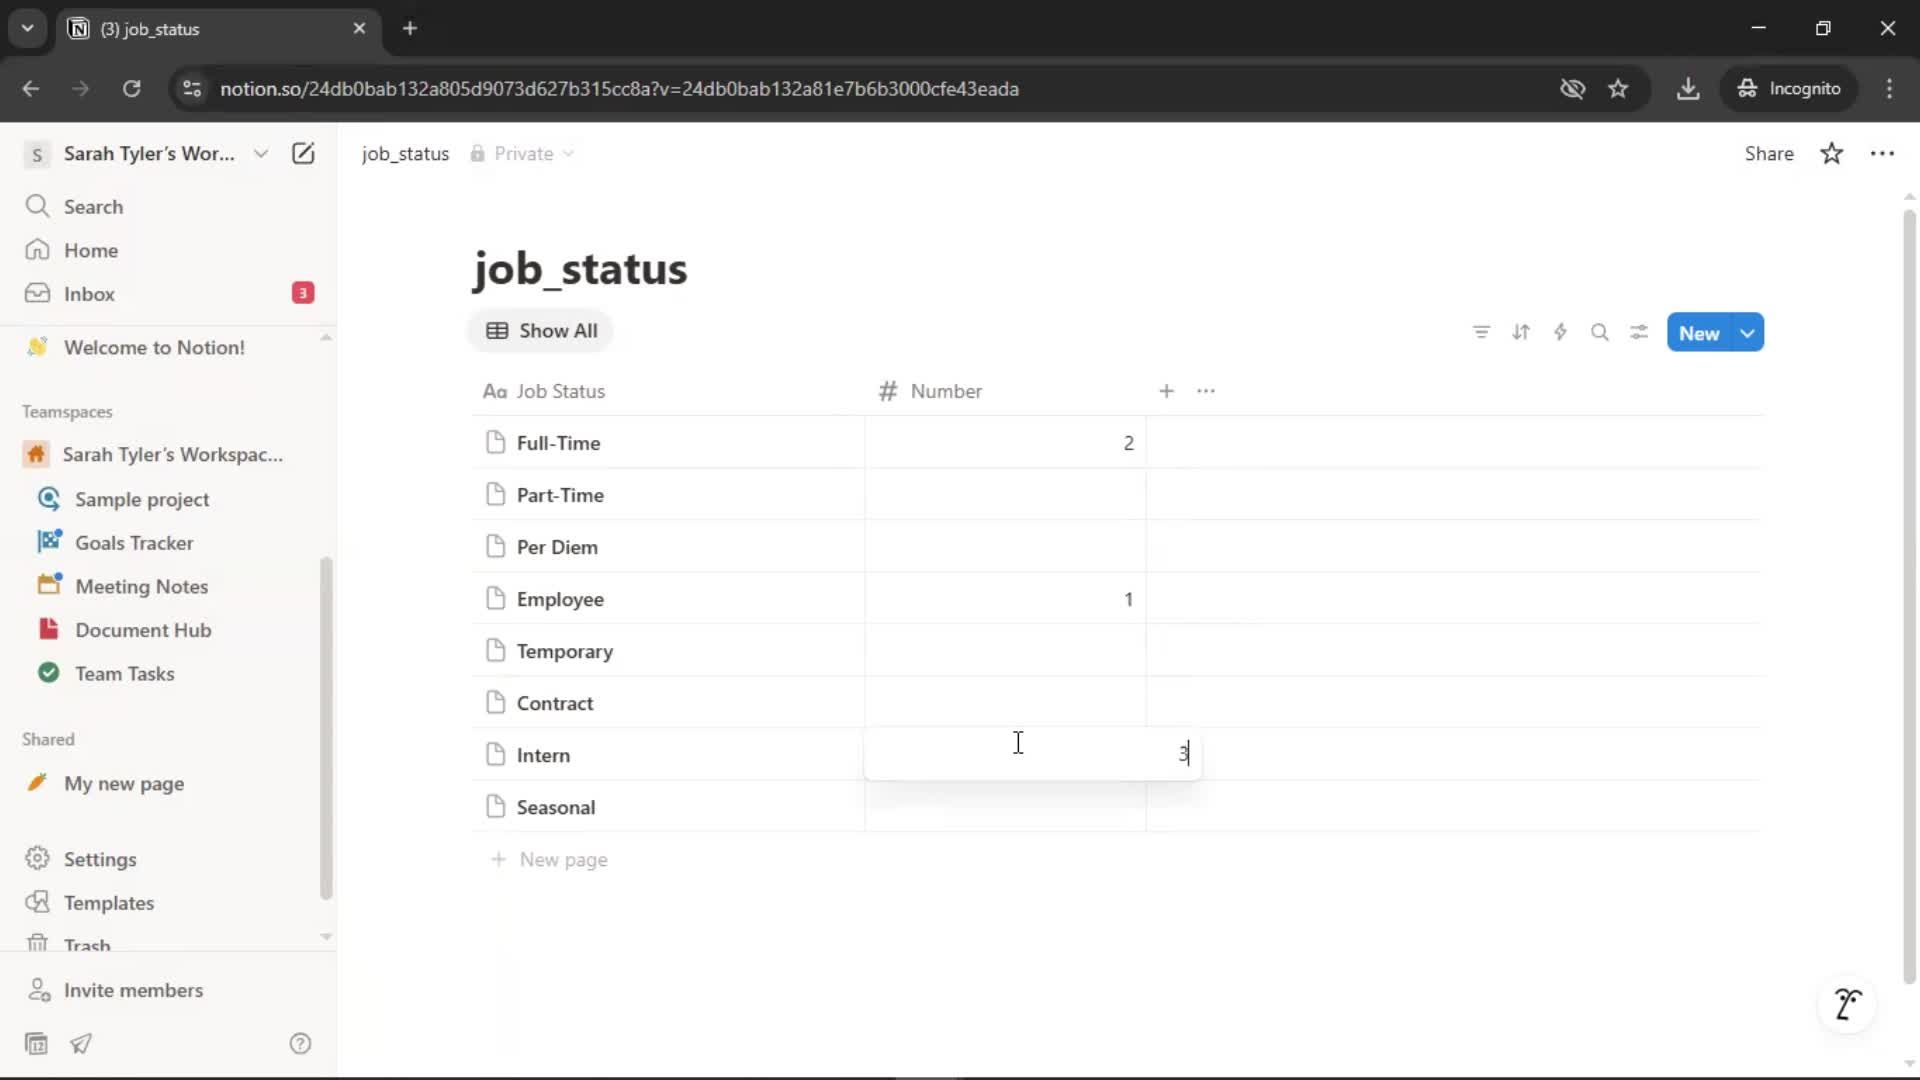
Task: Search the database using the magnifier icon
Action: [x=1600, y=332]
